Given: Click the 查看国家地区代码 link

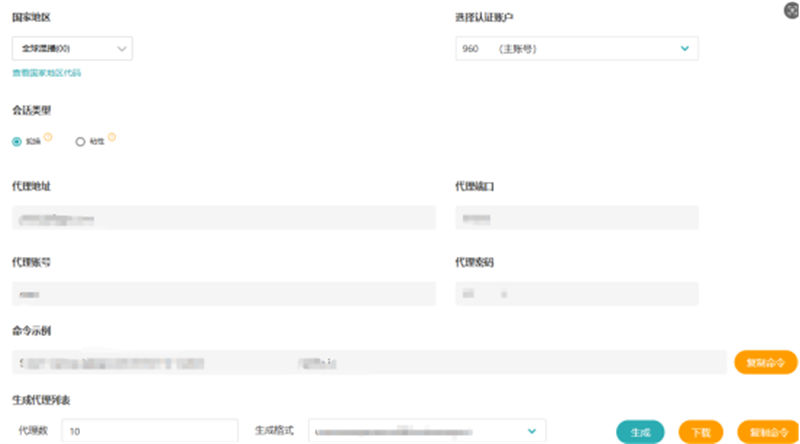Looking at the screenshot, I should (46, 73).
